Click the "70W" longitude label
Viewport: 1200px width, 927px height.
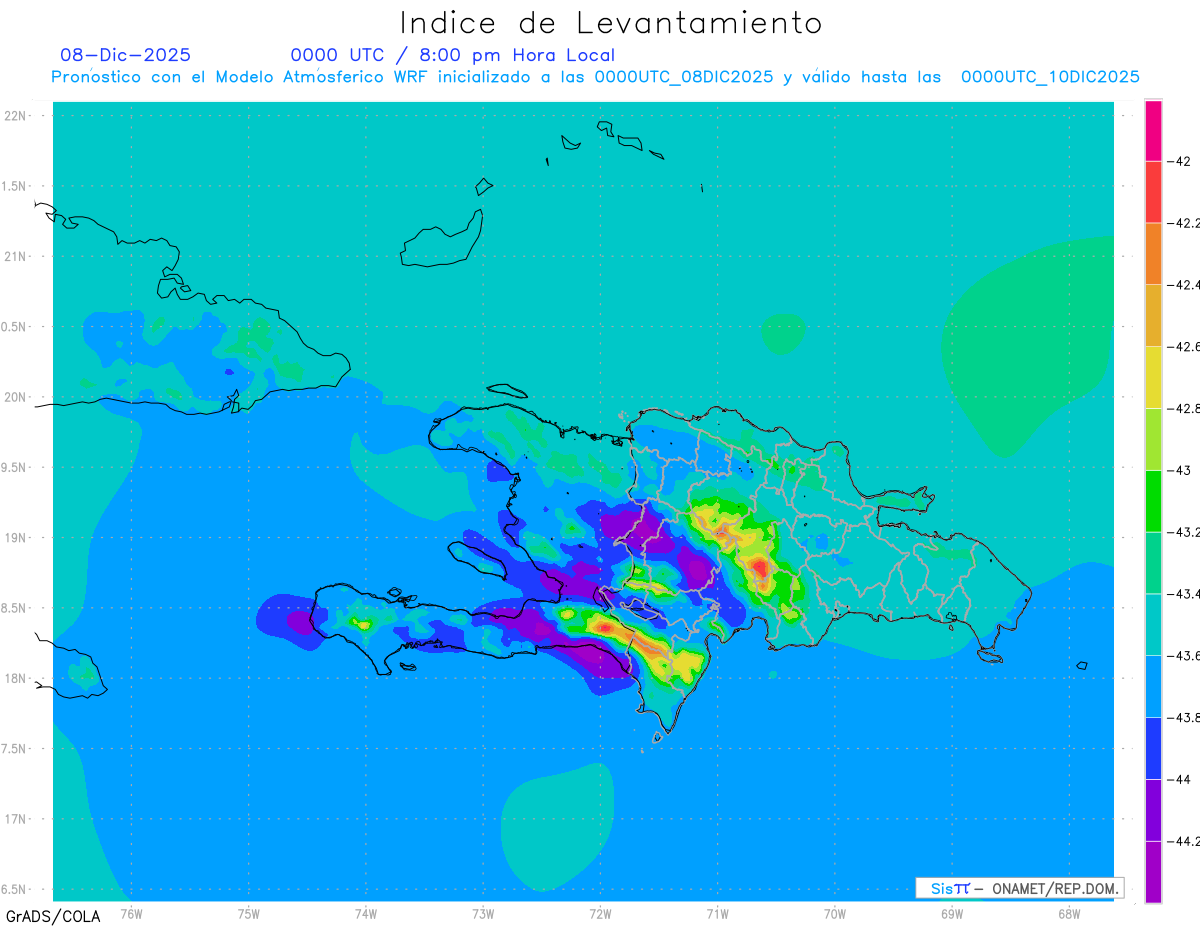coord(835,914)
